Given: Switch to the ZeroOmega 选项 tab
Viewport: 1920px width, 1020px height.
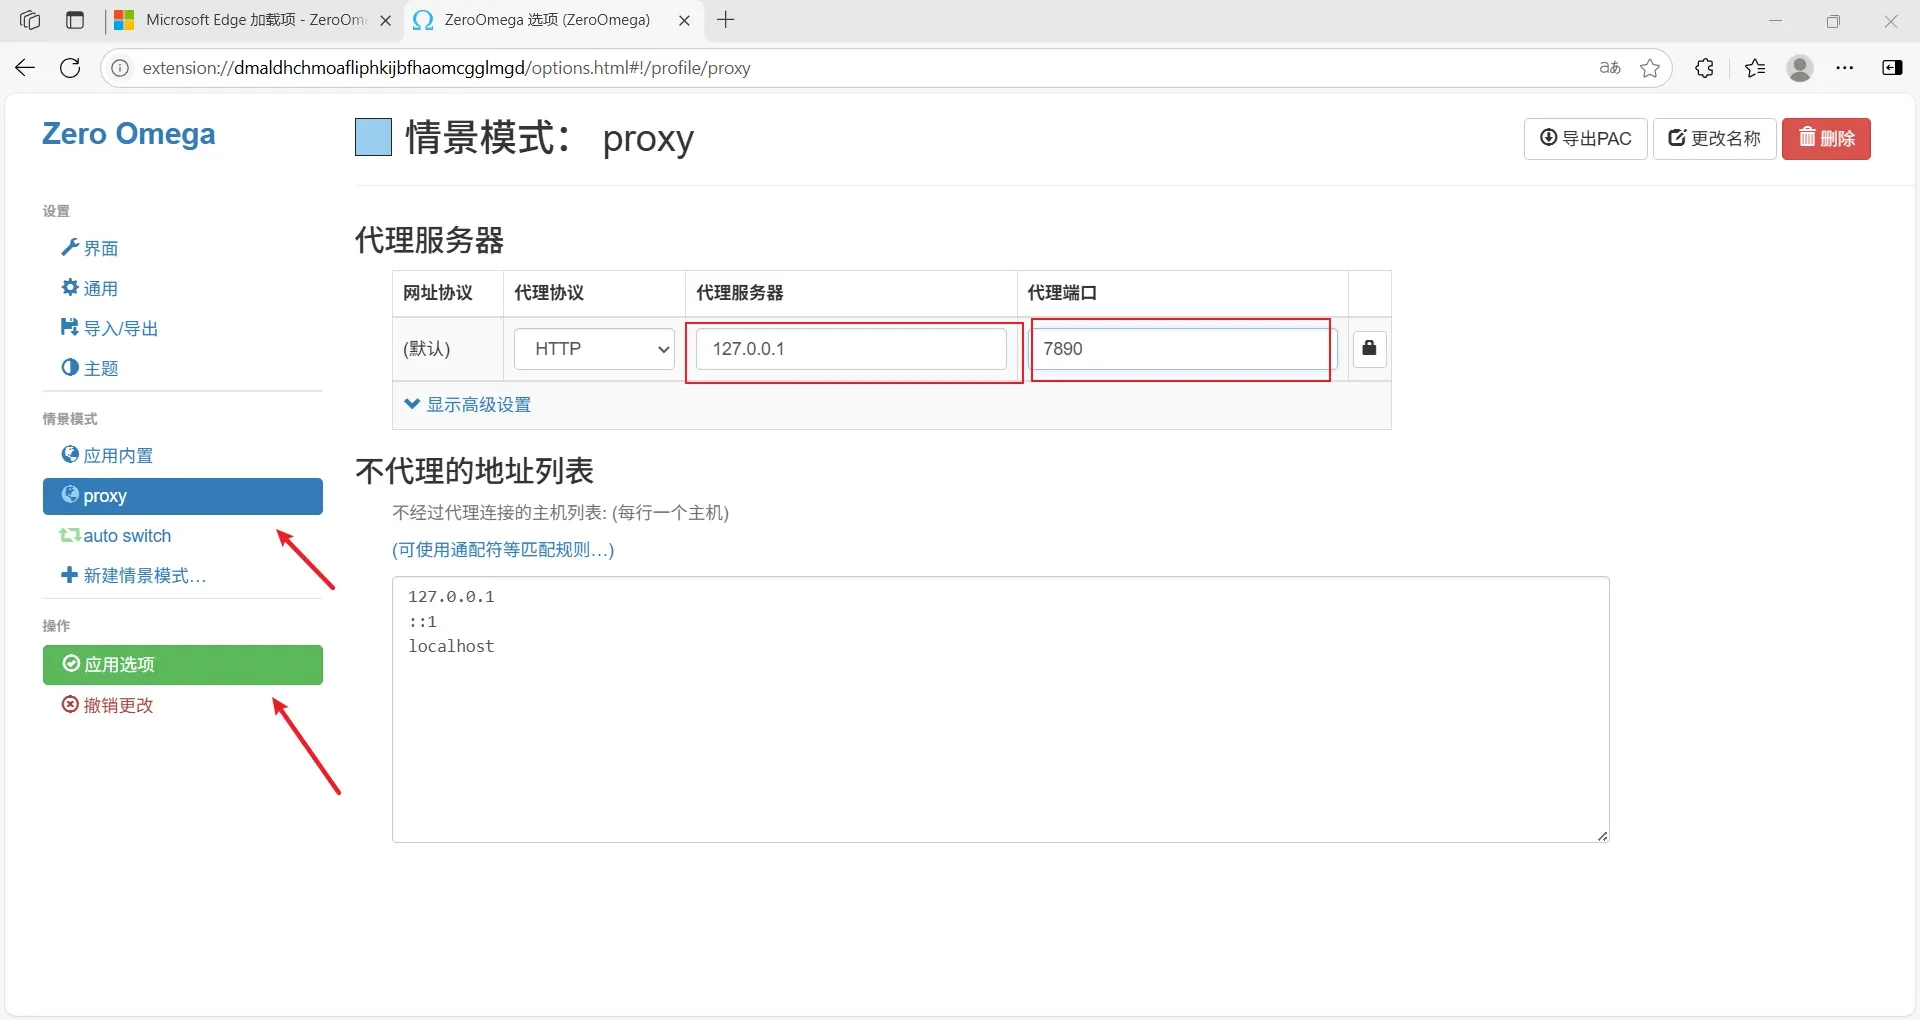Looking at the screenshot, I should [x=540, y=20].
